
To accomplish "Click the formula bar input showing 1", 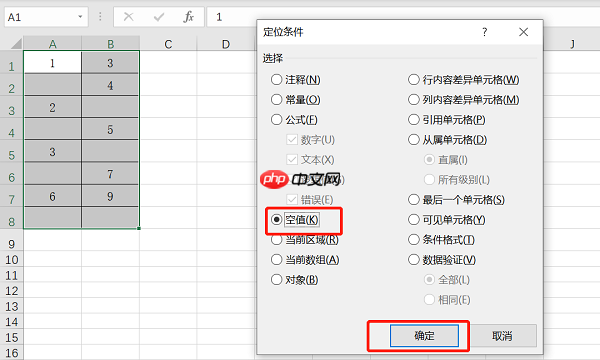I will [x=403, y=17].
